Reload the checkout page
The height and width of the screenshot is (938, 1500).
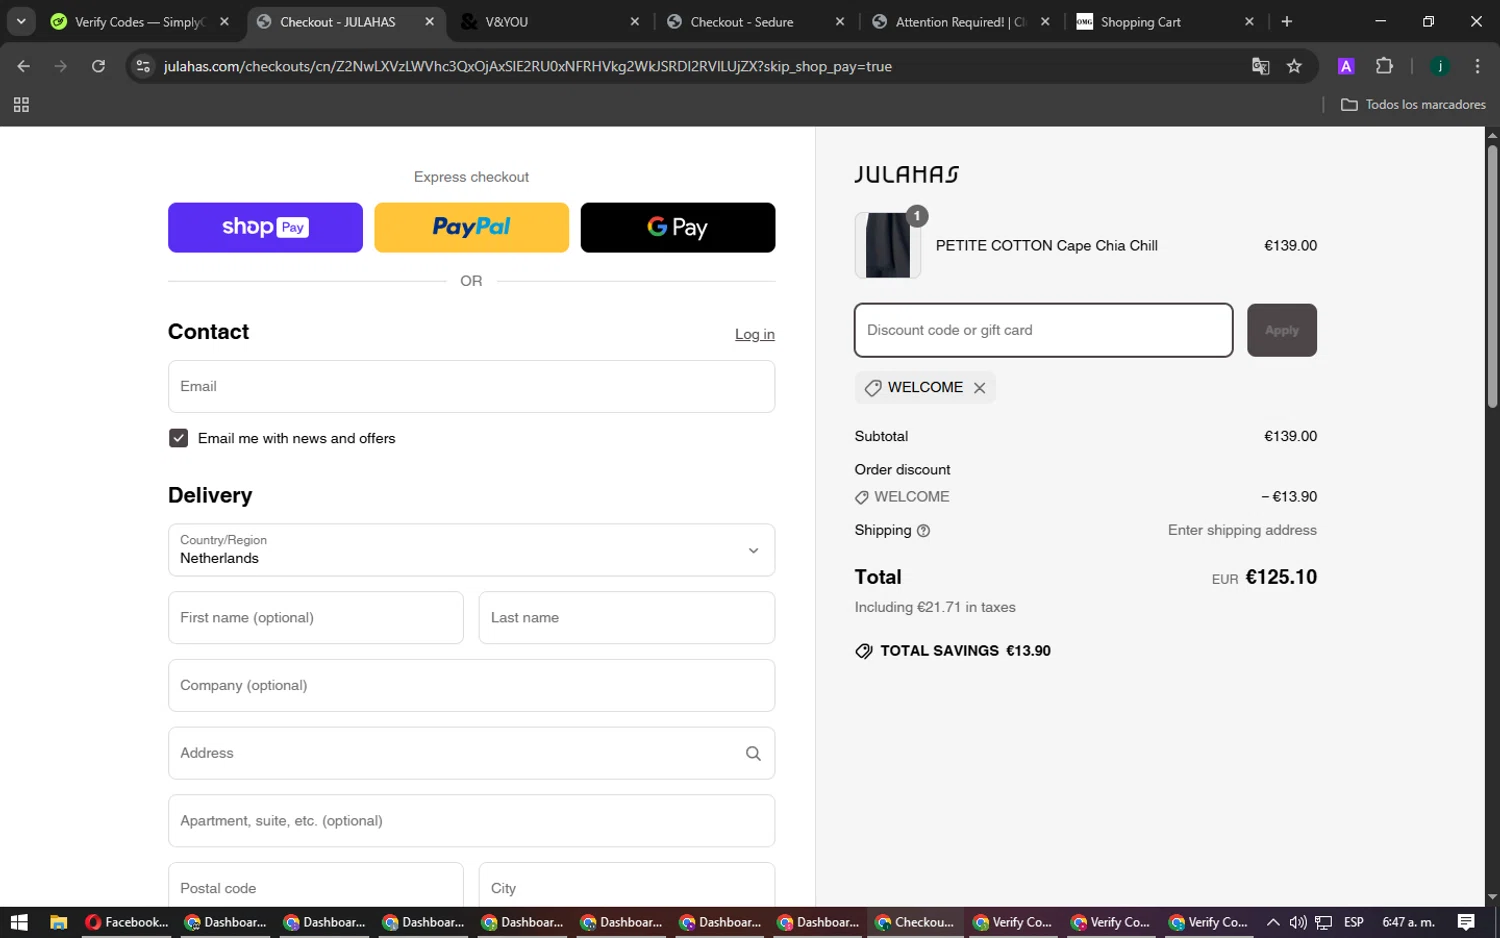[x=98, y=66]
